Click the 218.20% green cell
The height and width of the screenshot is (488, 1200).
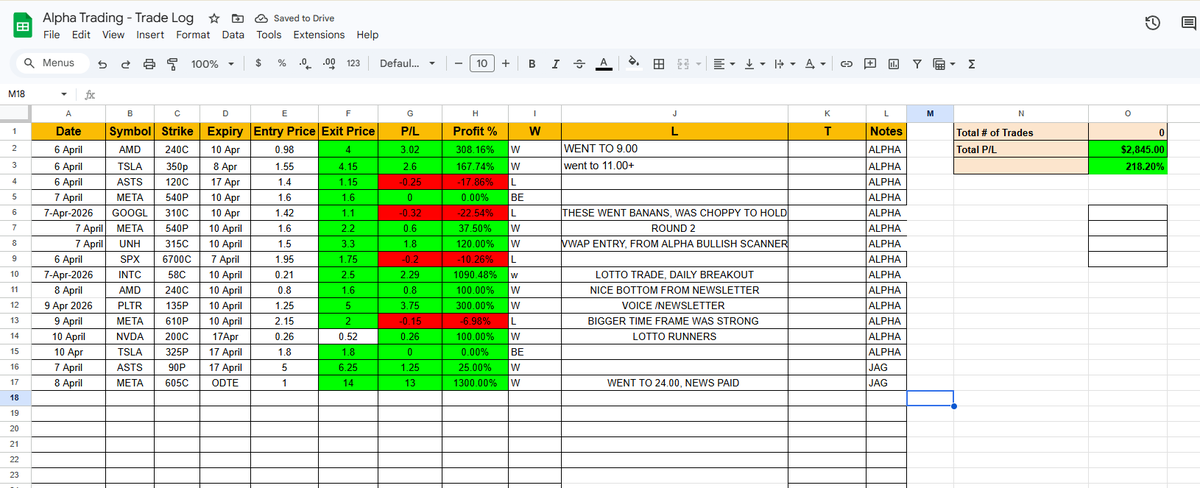coord(1127,165)
